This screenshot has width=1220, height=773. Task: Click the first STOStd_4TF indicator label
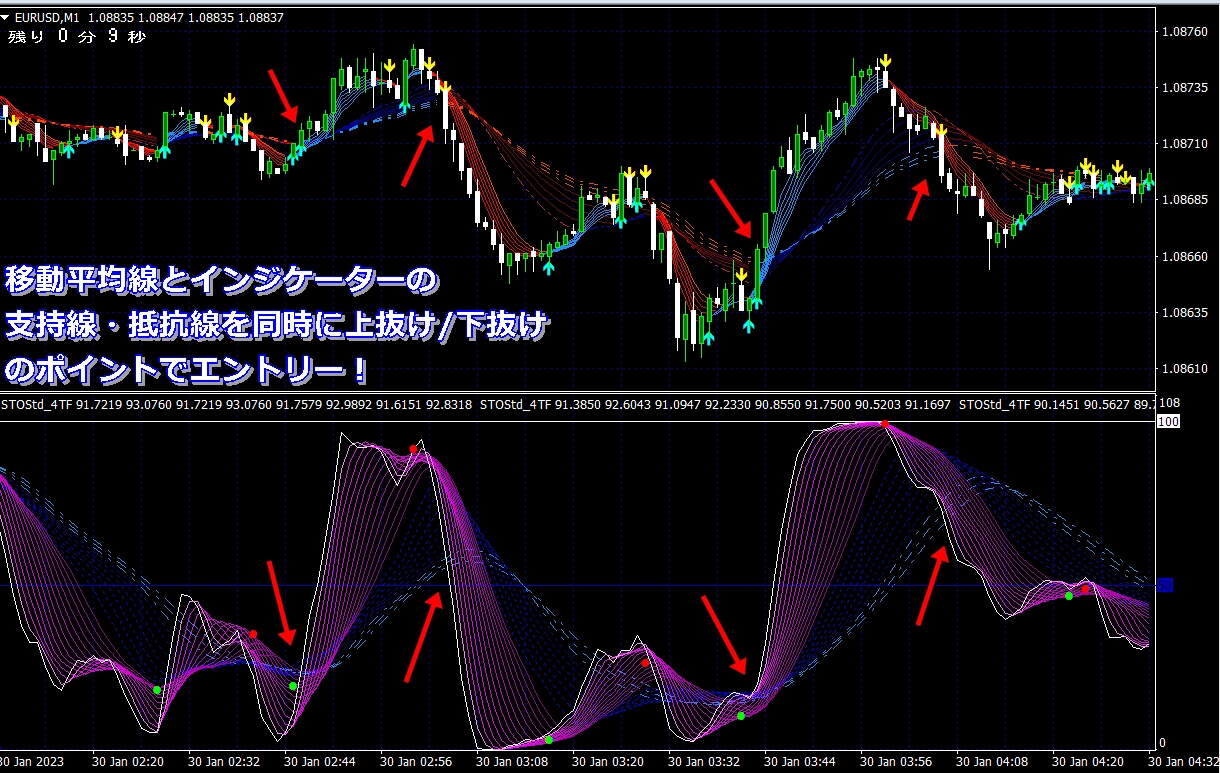point(37,405)
